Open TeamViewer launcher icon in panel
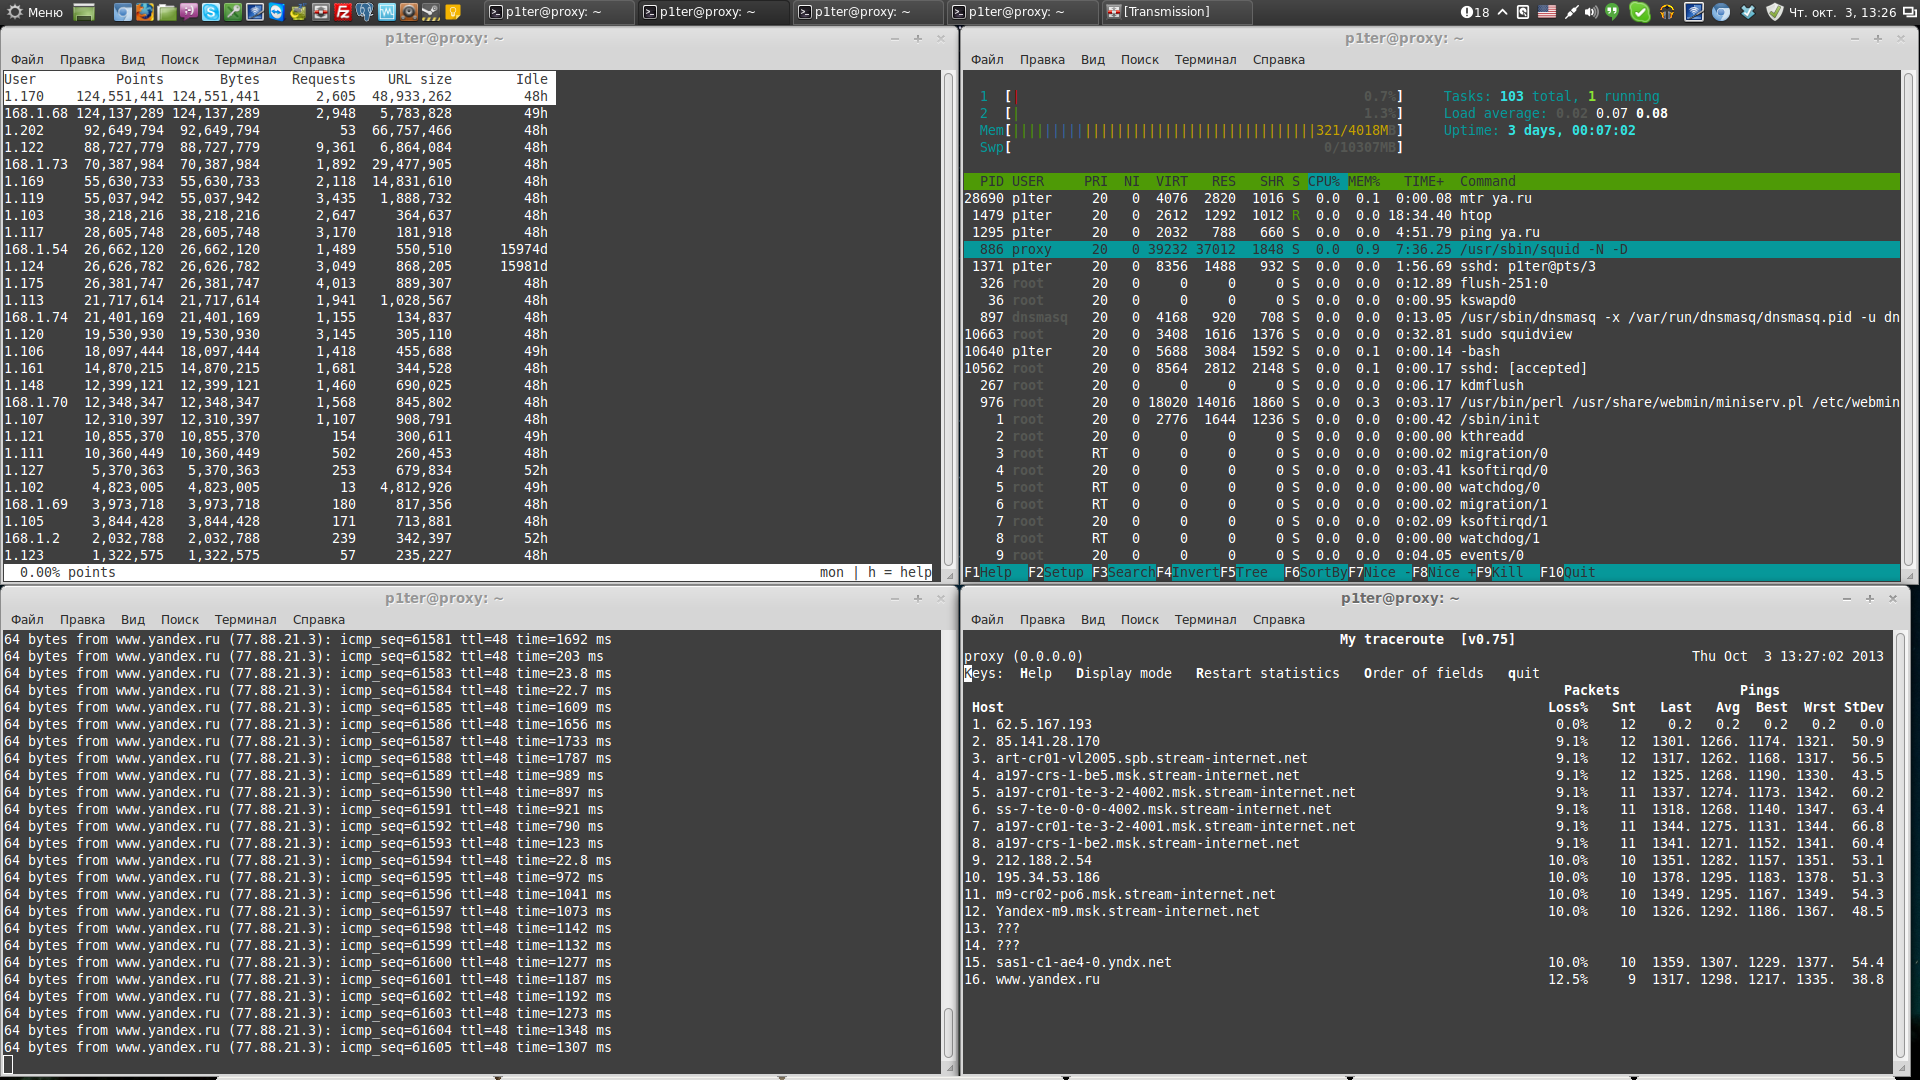Image resolution: width=1920 pixels, height=1080 pixels. pos(277,12)
